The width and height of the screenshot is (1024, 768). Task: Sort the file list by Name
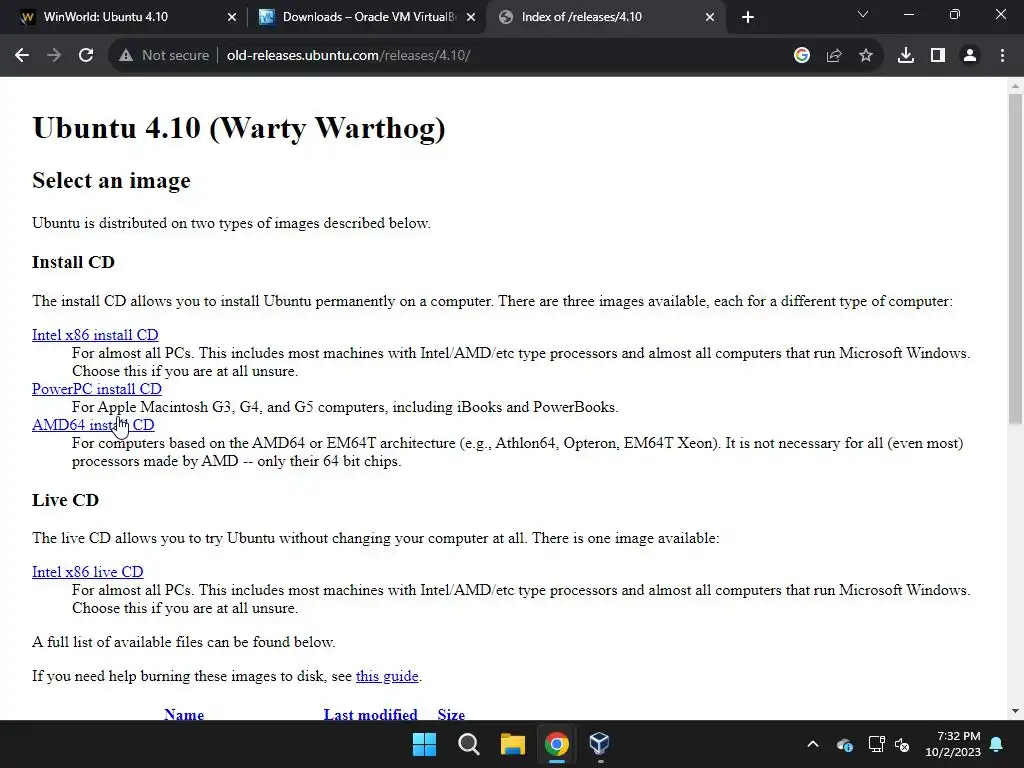coord(184,714)
